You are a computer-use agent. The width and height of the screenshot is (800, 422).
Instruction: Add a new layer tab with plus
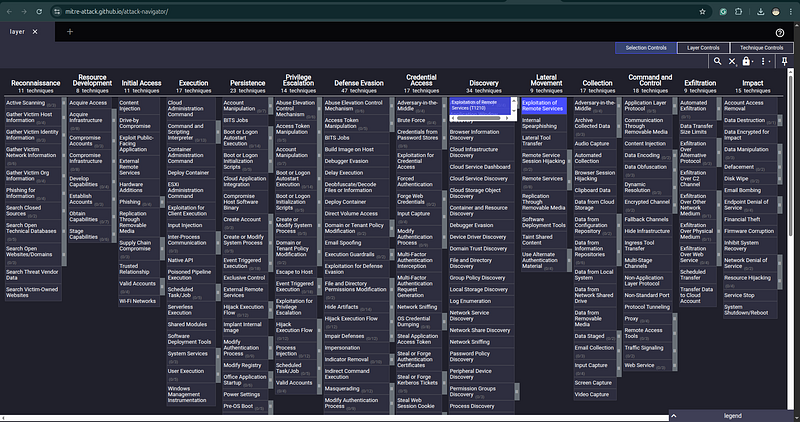pyautogui.click(x=70, y=32)
